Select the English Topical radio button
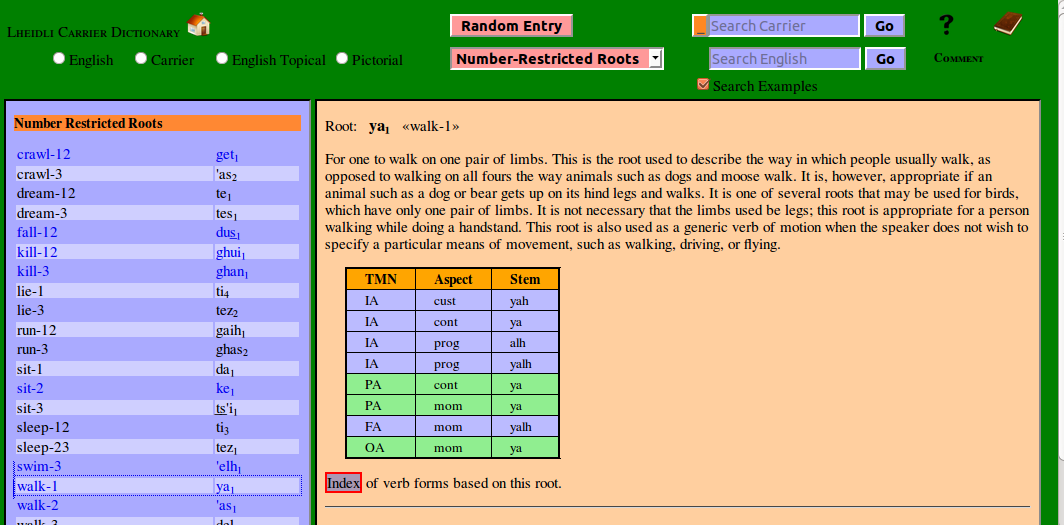This screenshot has width=1064, height=525. (222, 59)
